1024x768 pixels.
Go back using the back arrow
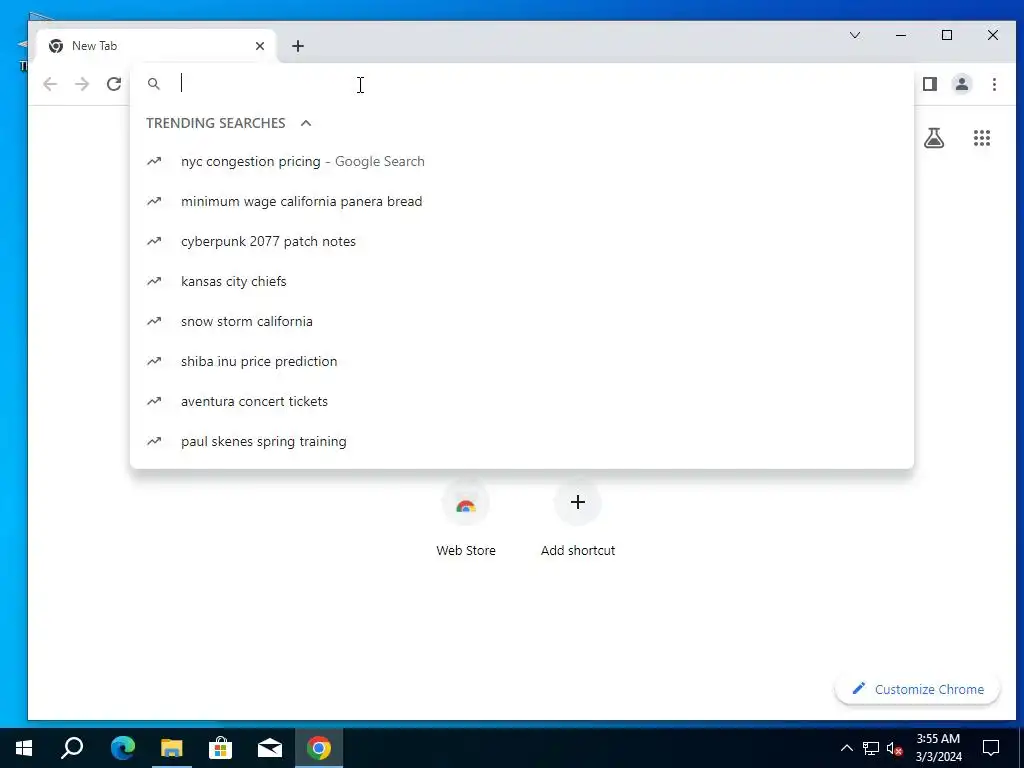(50, 84)
